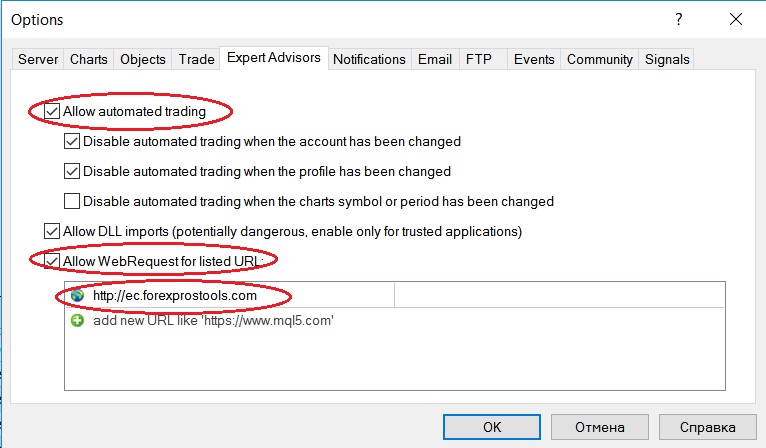Enable disable trading when charts symbol changed

tap(72, 201)
